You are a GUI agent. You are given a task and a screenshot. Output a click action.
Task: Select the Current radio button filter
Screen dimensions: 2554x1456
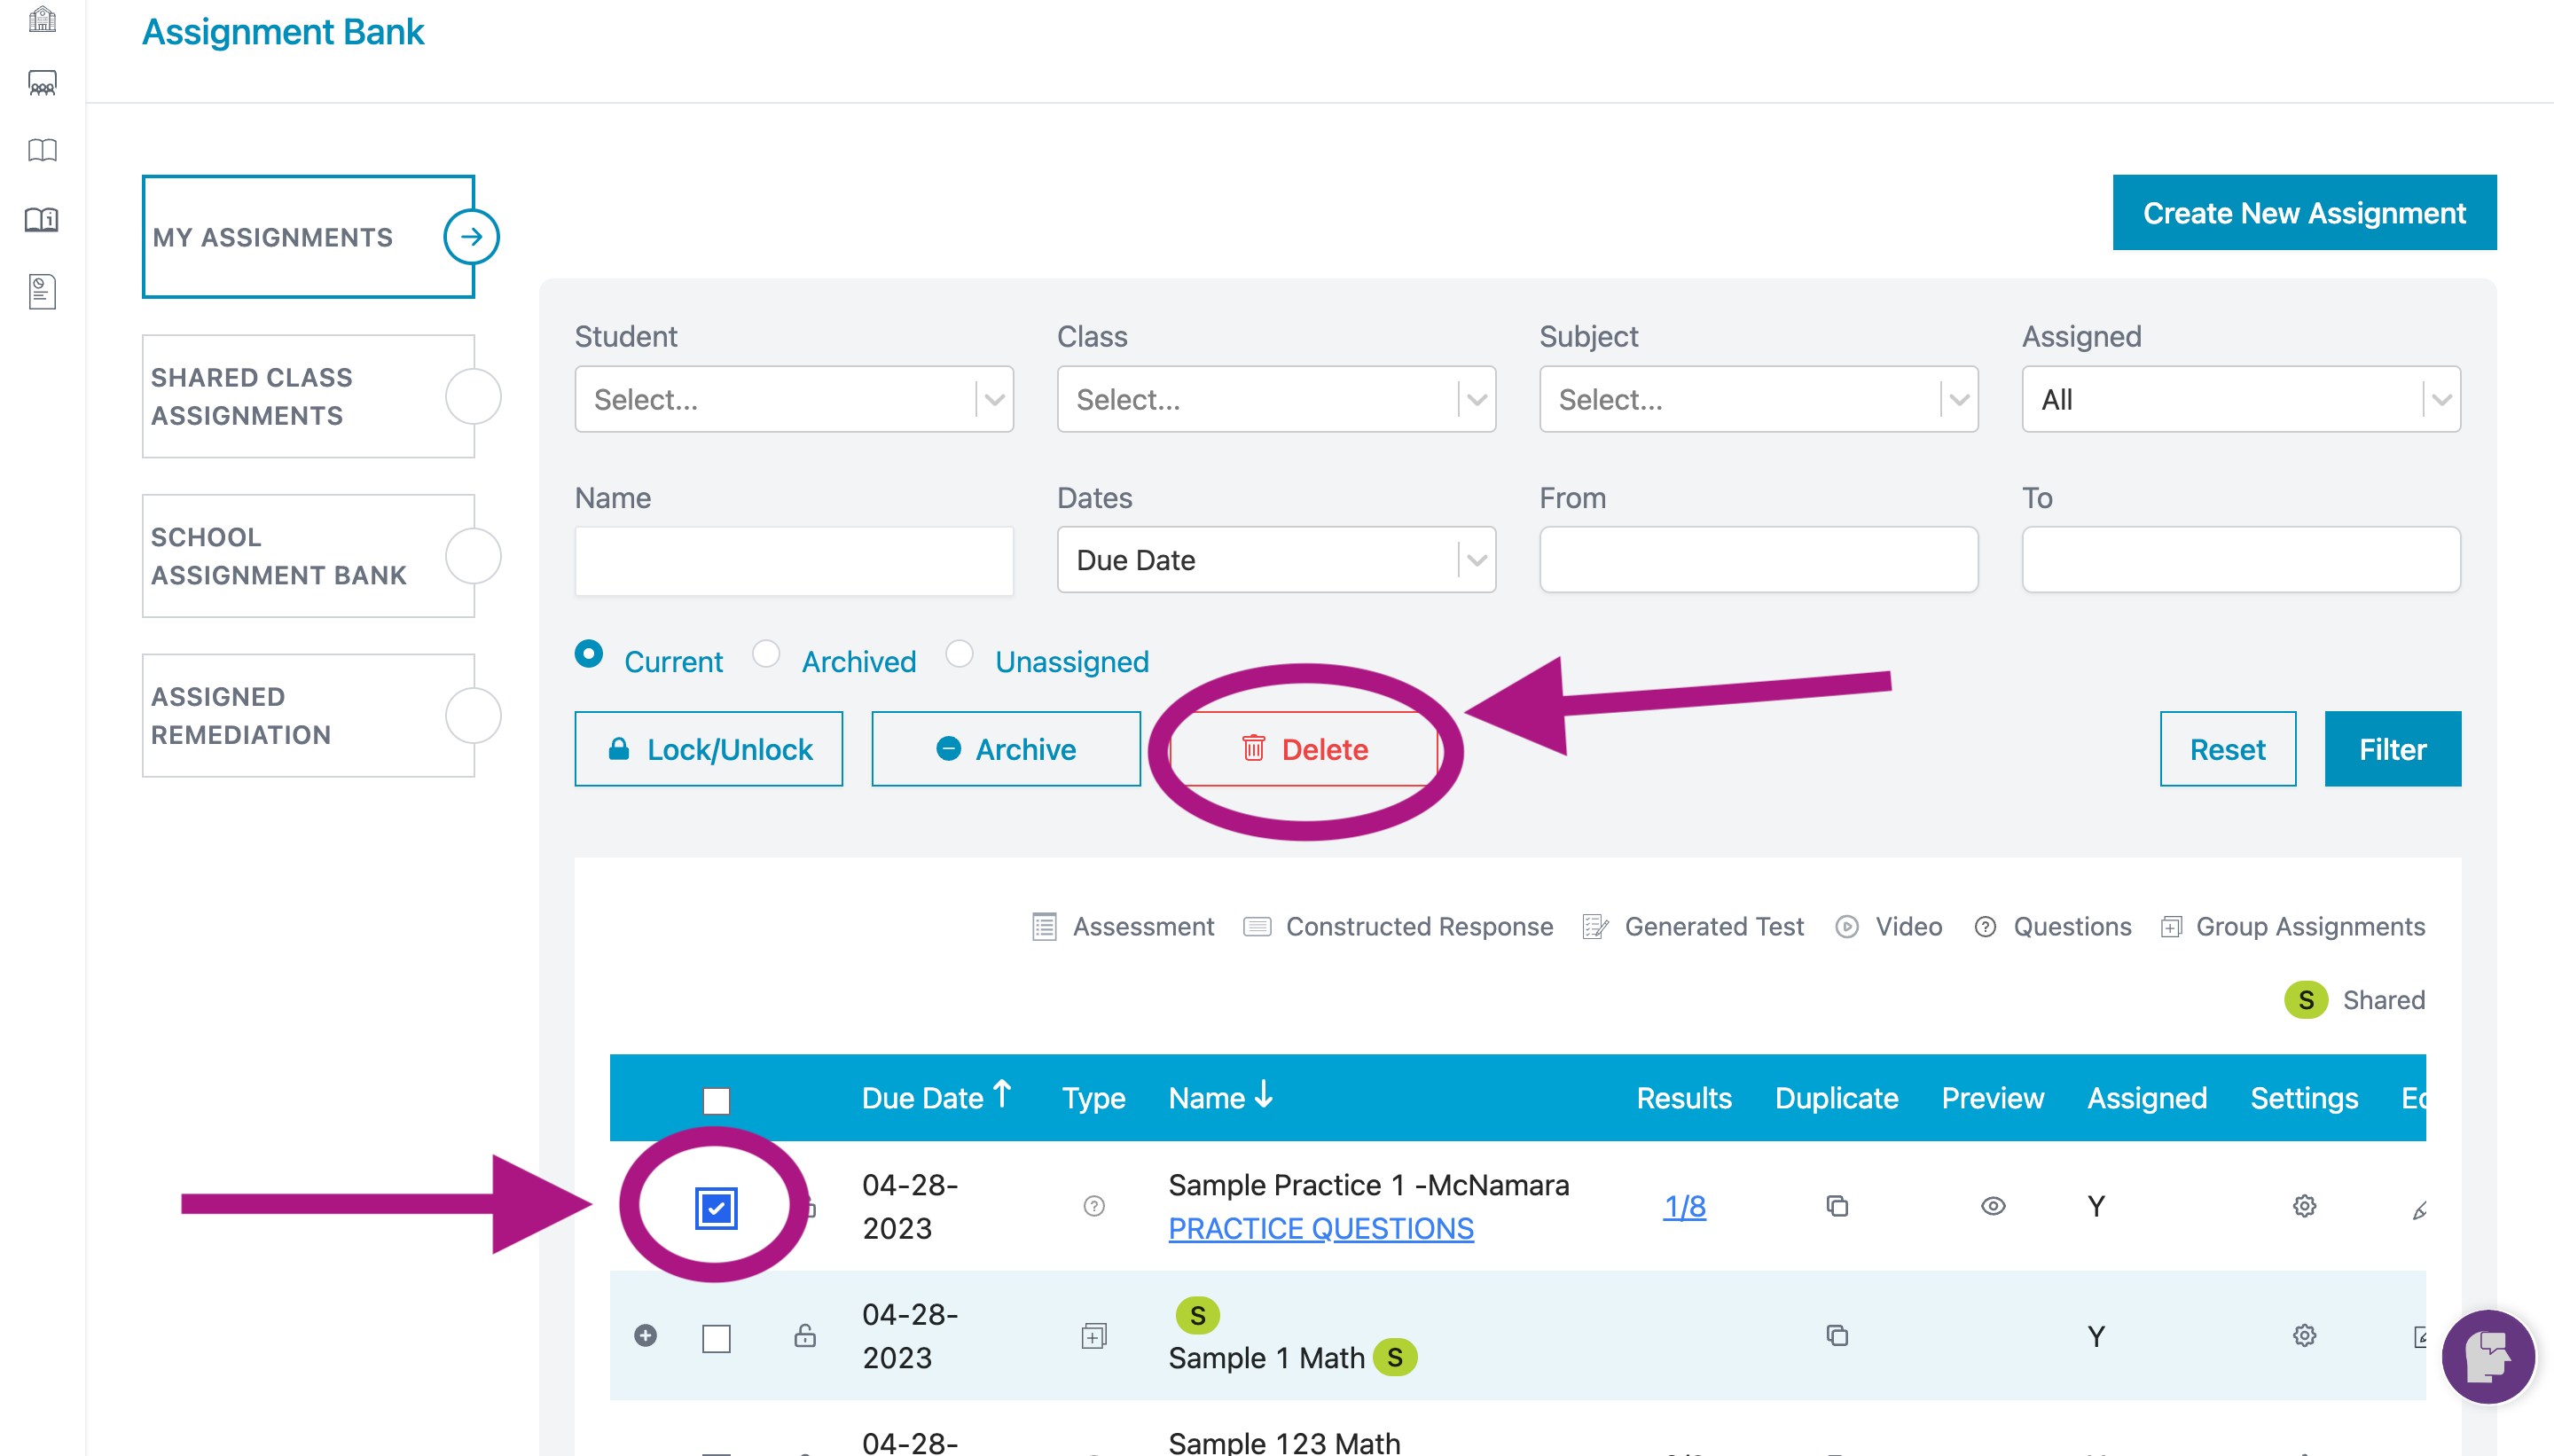[x=591, y=660]
